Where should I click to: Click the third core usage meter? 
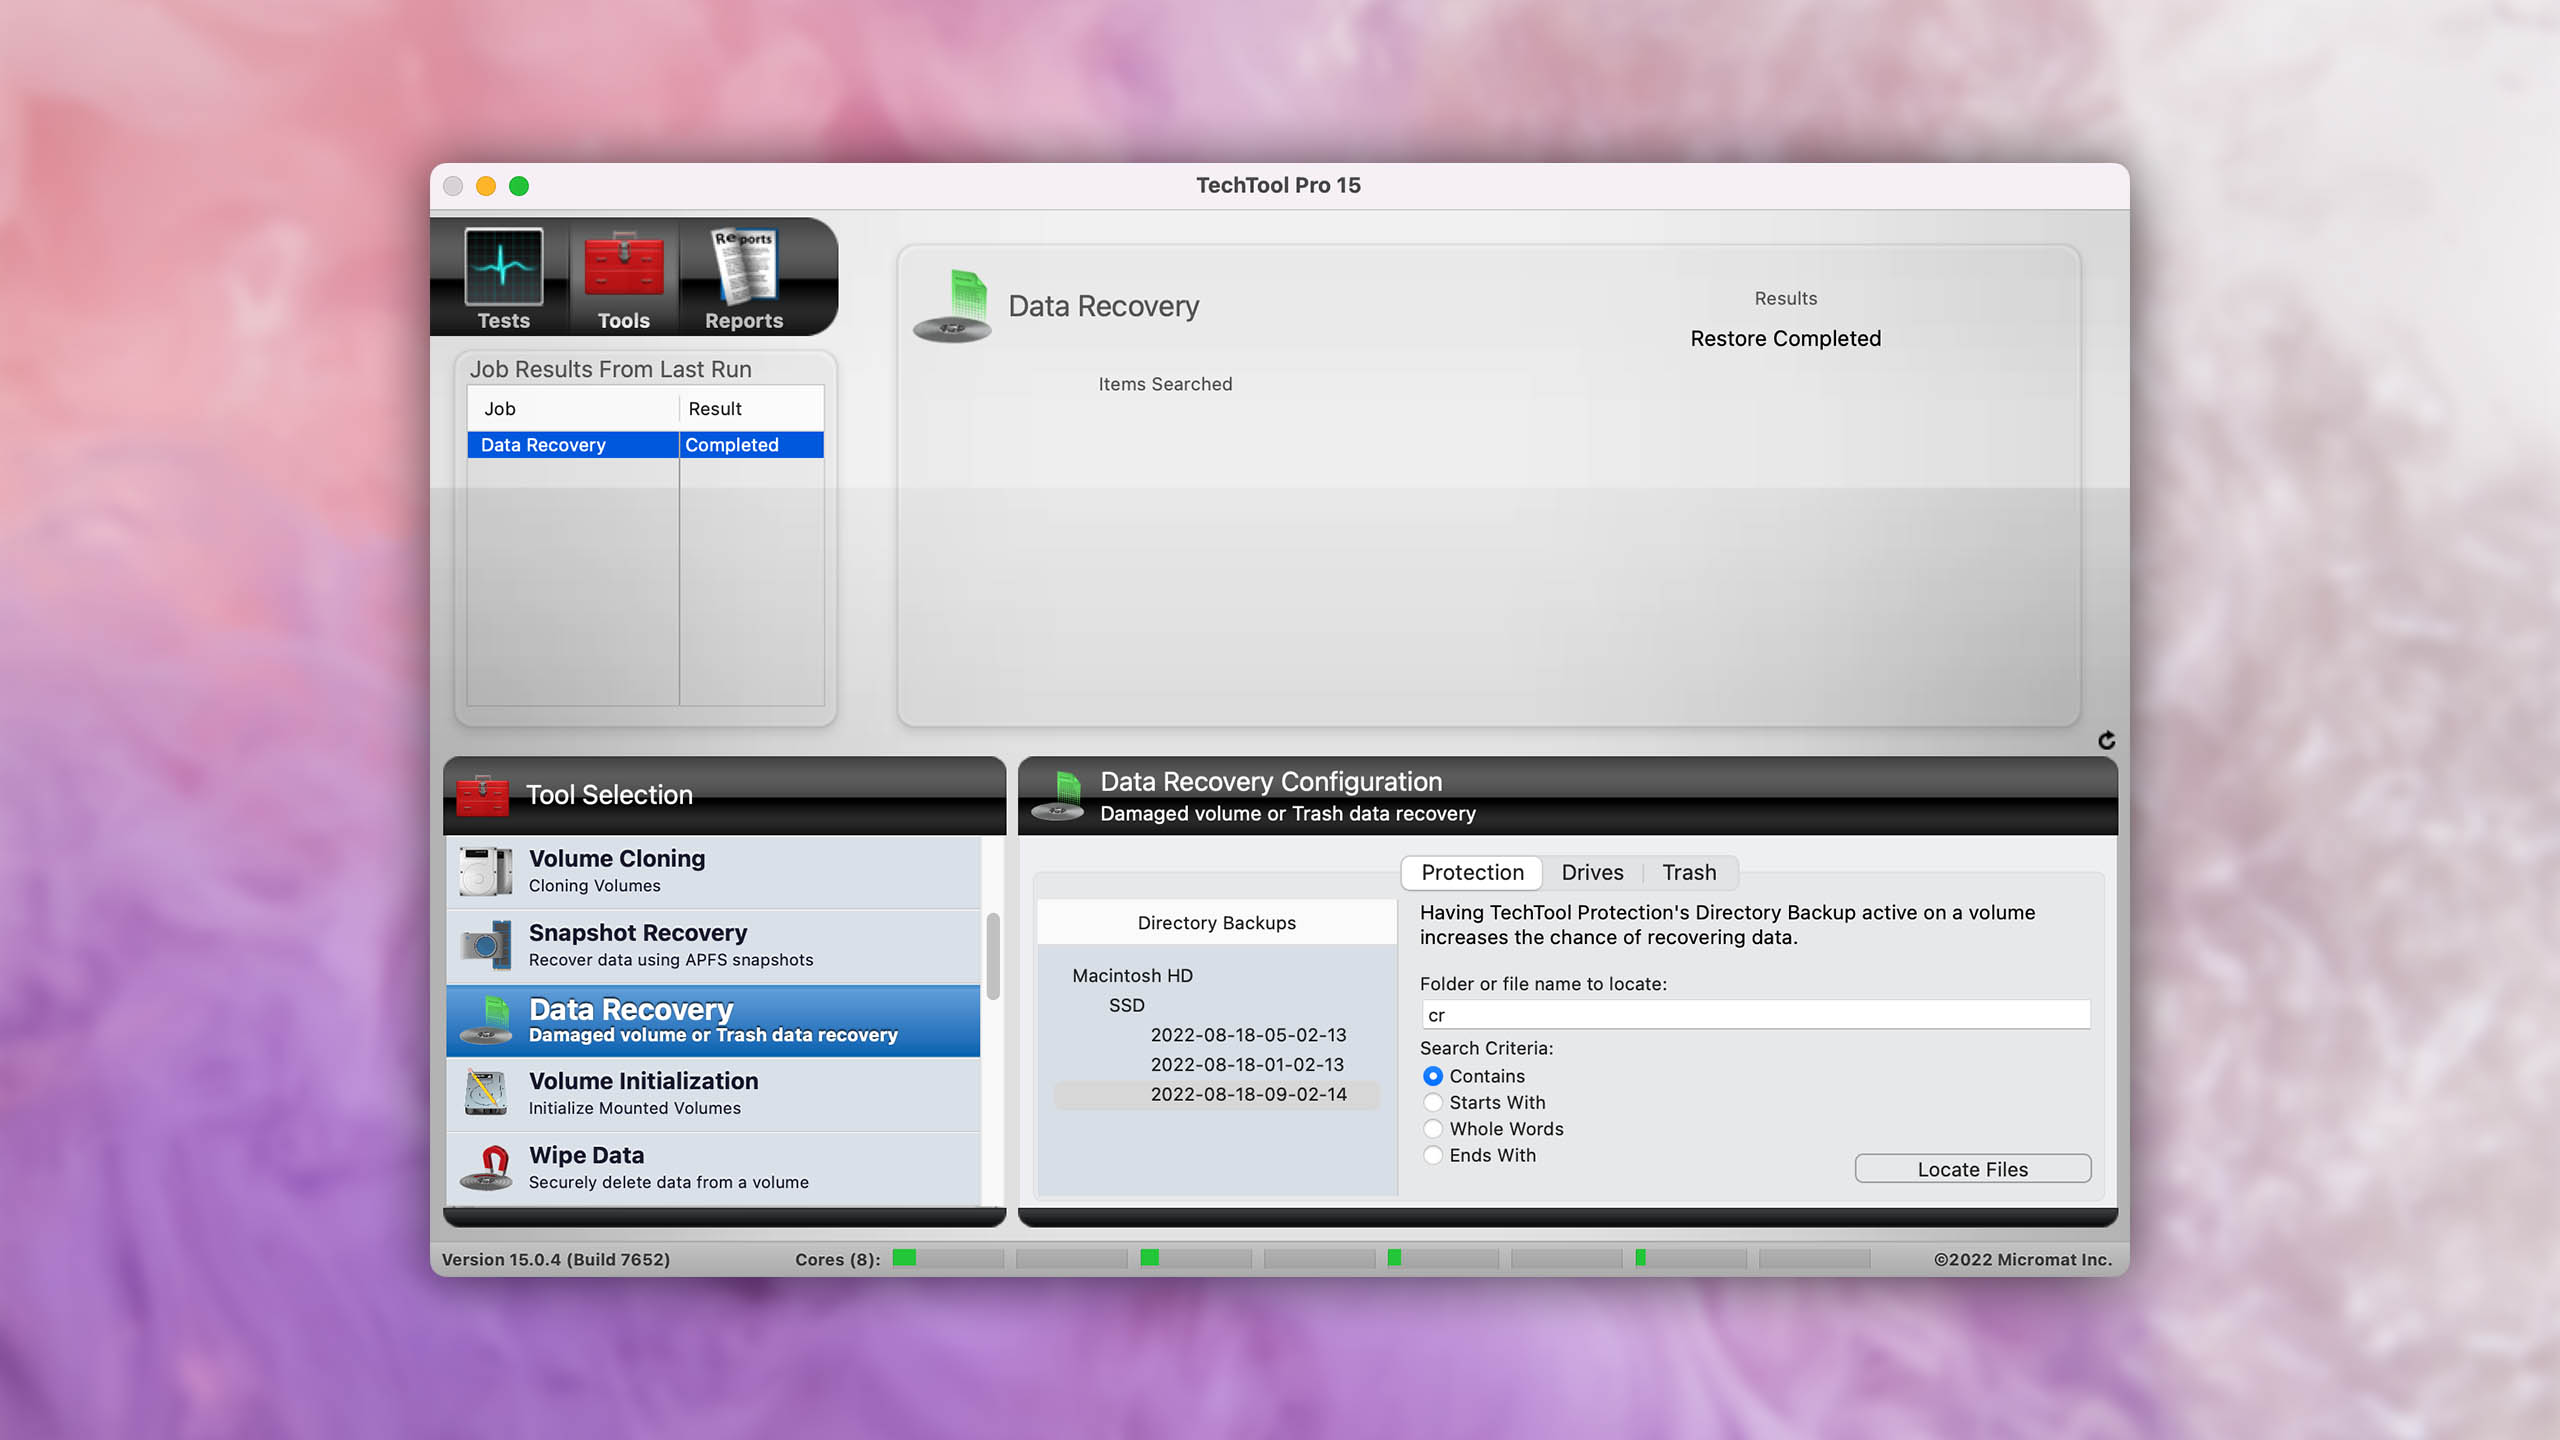coord(1196,1258)
